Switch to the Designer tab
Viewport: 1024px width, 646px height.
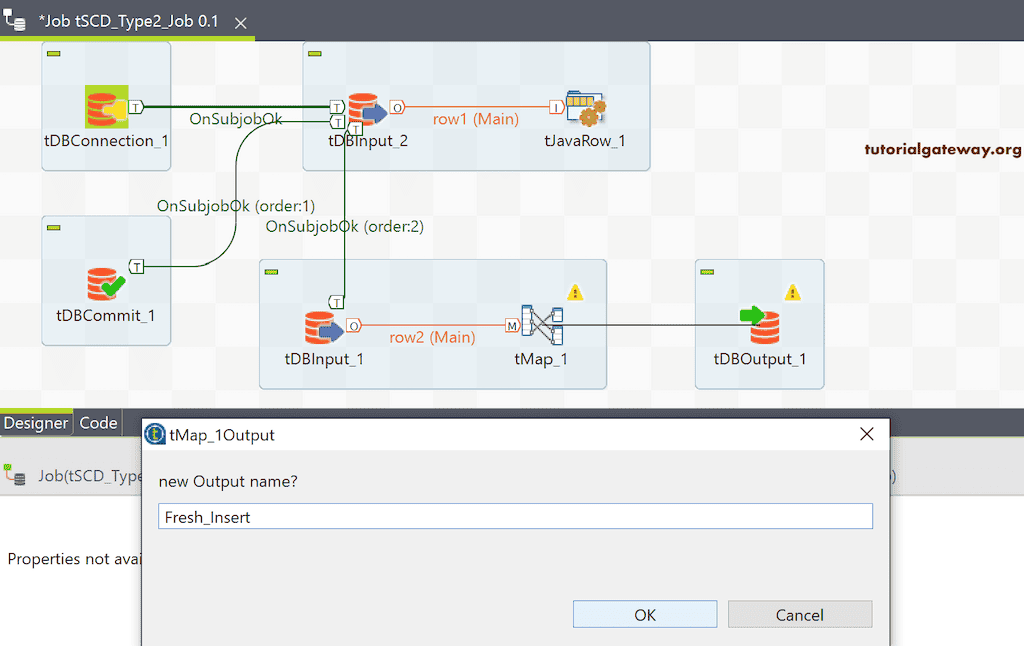tap(36, 422)
